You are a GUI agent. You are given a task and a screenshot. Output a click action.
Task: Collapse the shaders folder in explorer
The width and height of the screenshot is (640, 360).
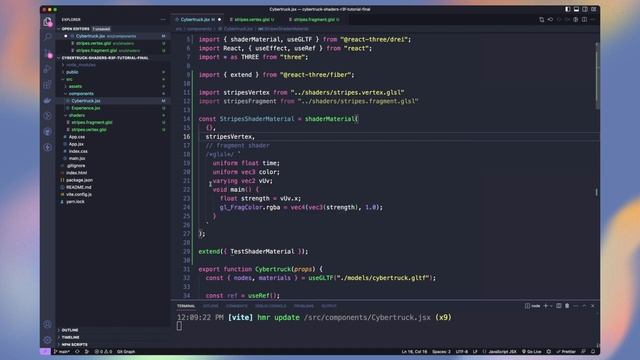tap(77, 115)
